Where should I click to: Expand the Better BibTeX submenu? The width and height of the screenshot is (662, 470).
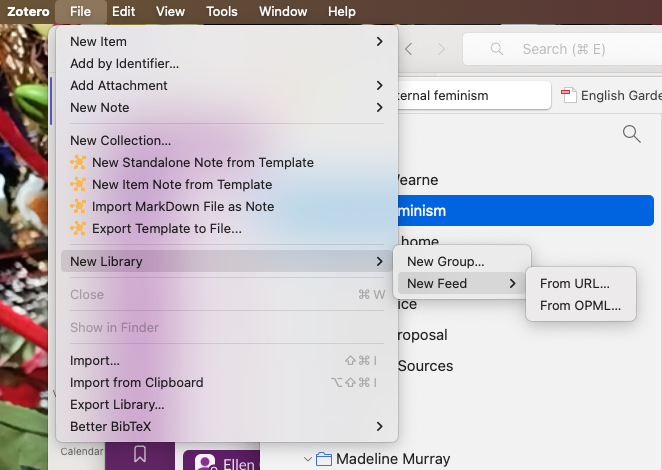227,426
